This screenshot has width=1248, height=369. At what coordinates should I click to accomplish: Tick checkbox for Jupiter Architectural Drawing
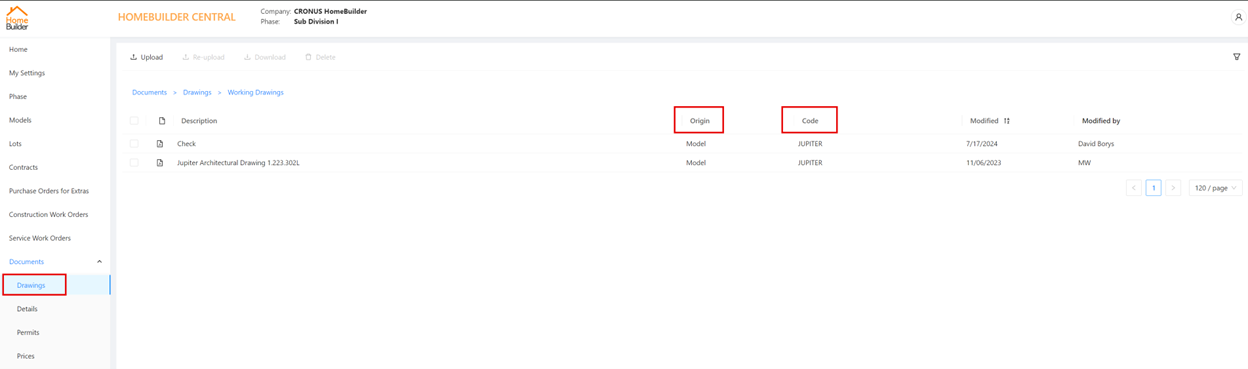coord(134,163)
